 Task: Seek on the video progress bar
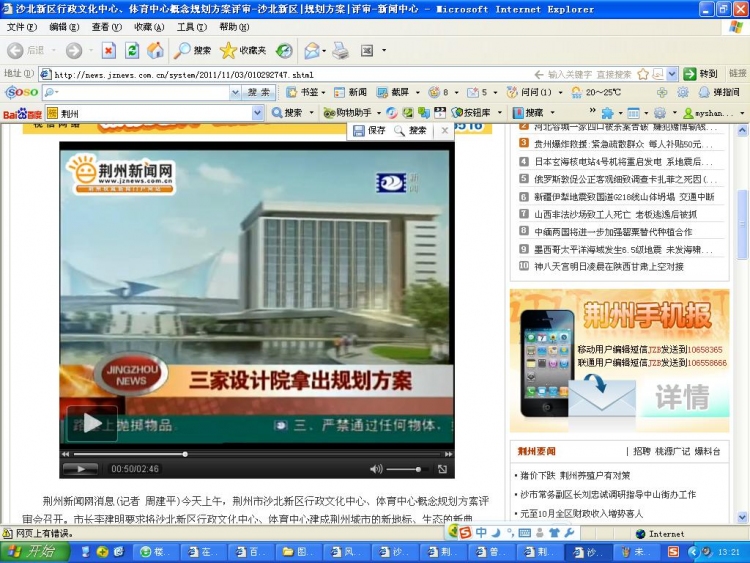257,454
